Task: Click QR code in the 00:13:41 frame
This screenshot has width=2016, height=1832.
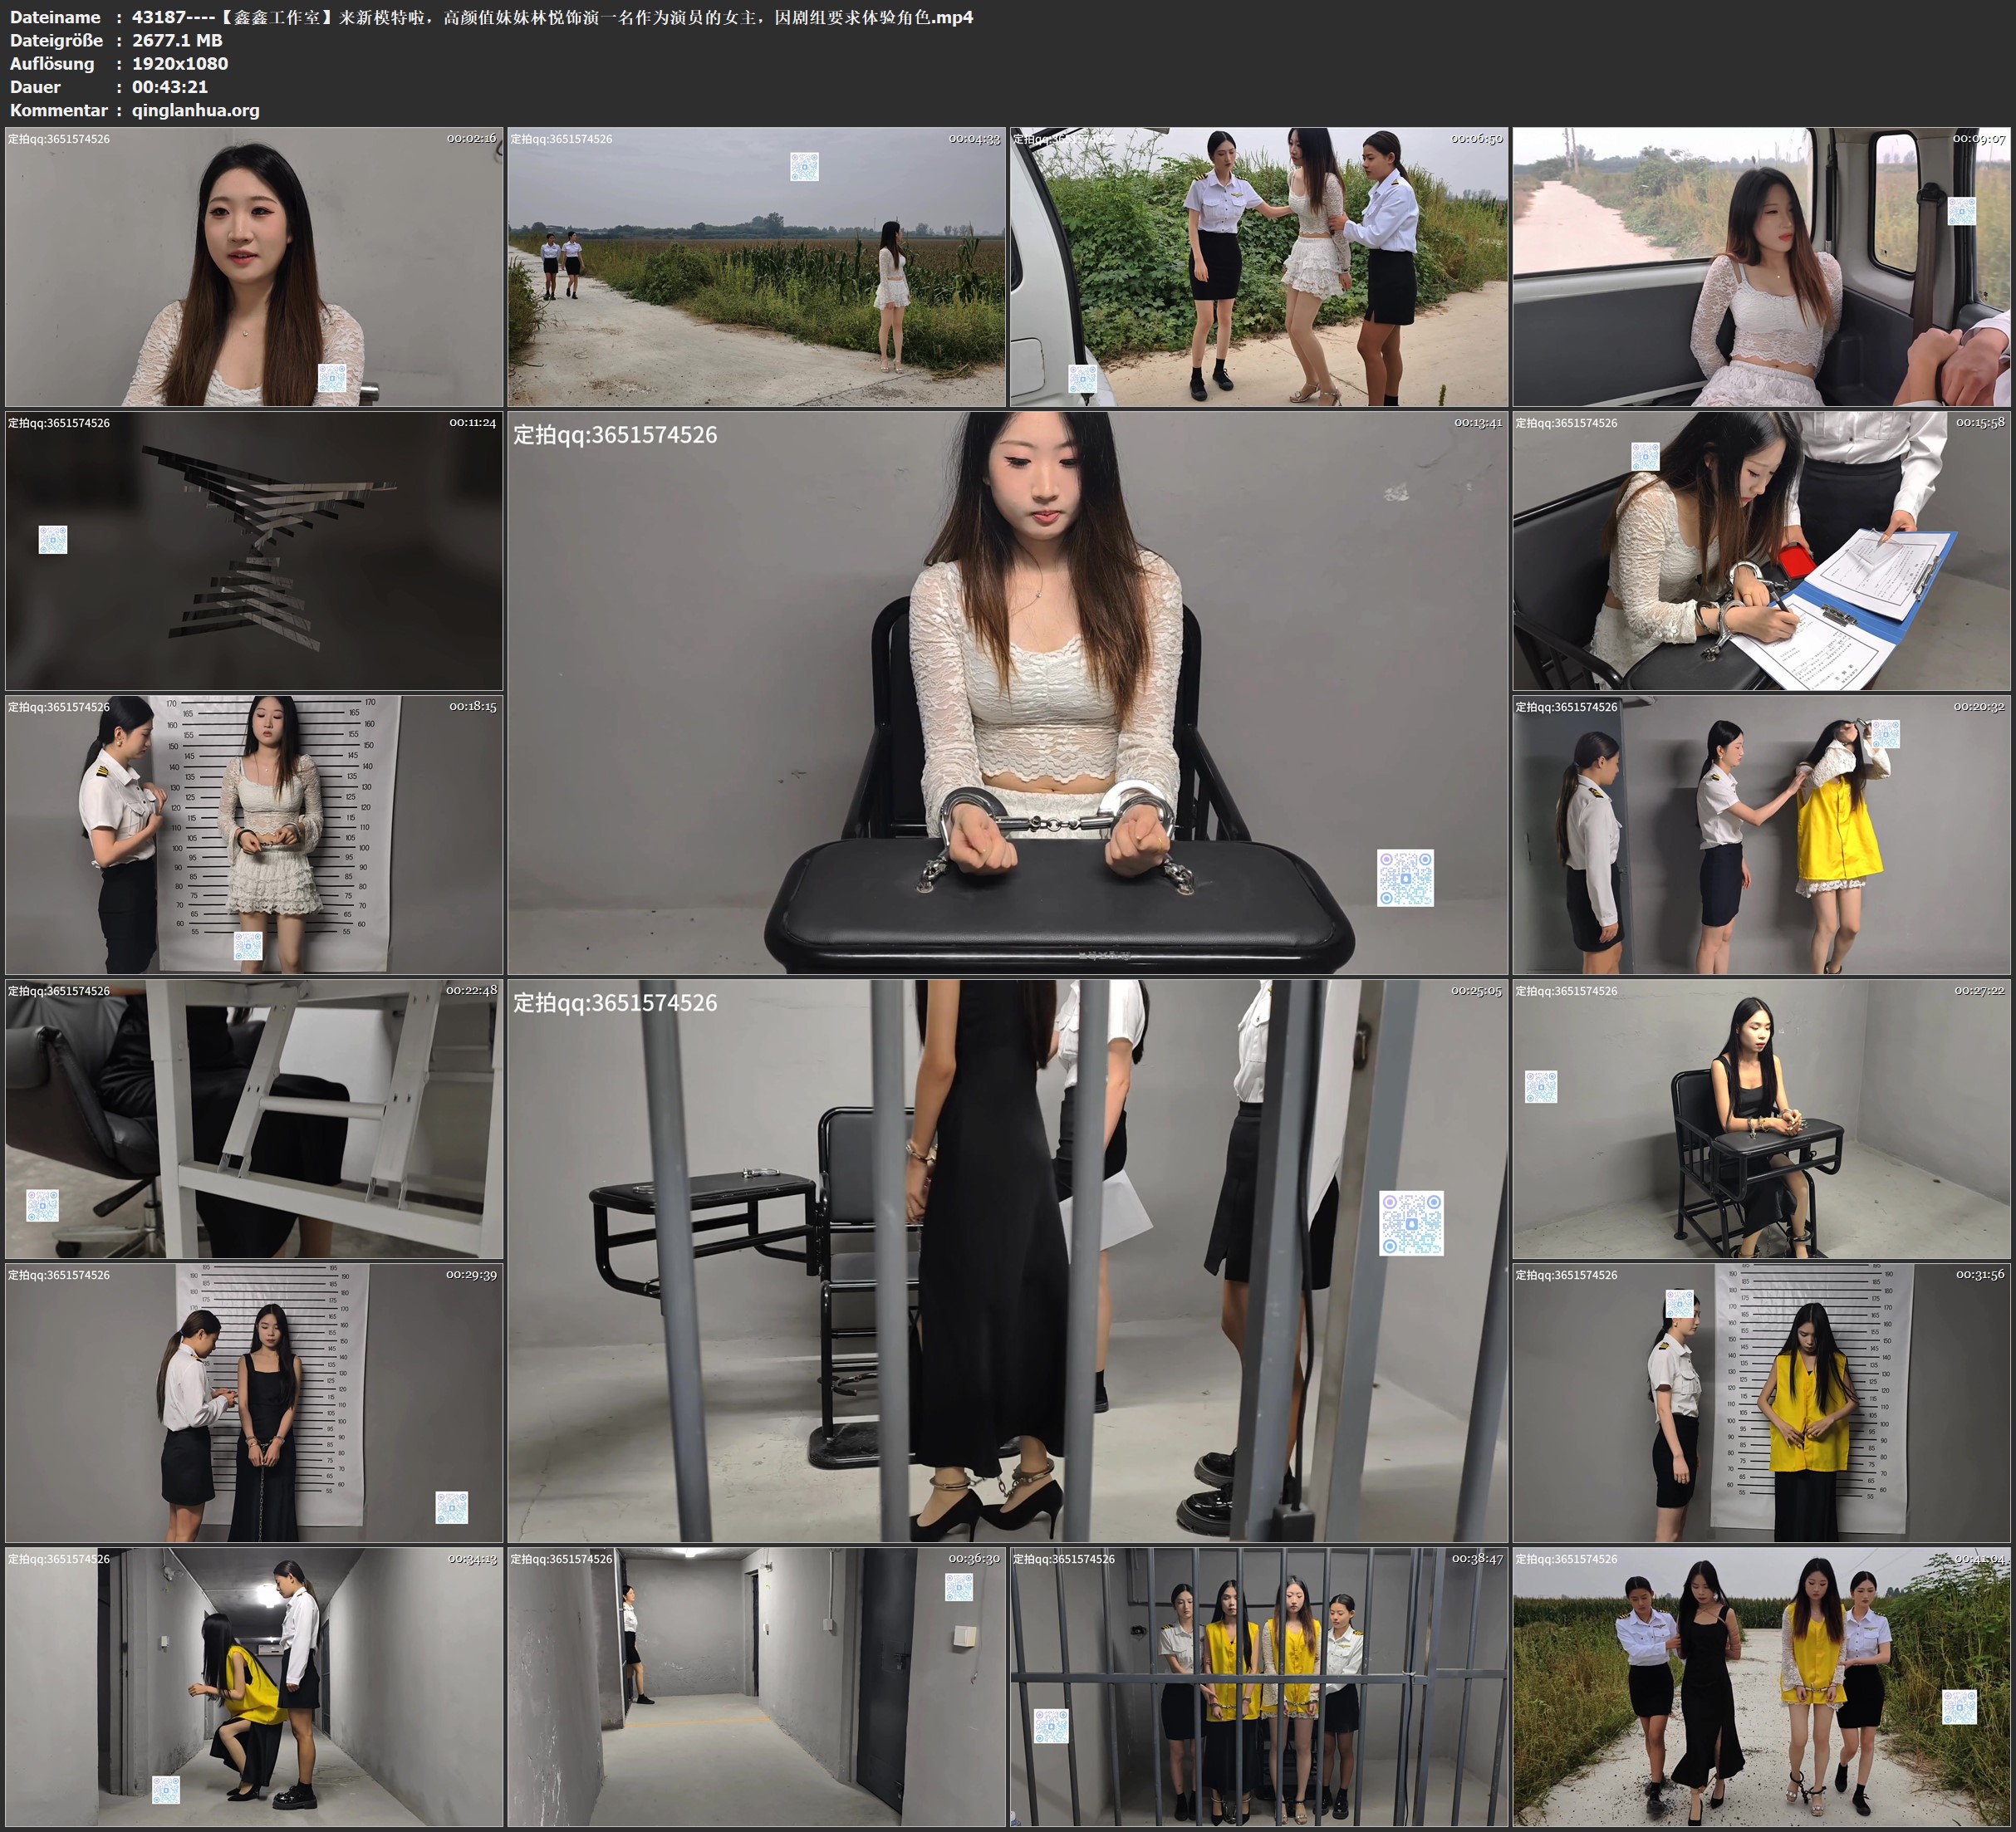Action: 1405,878
